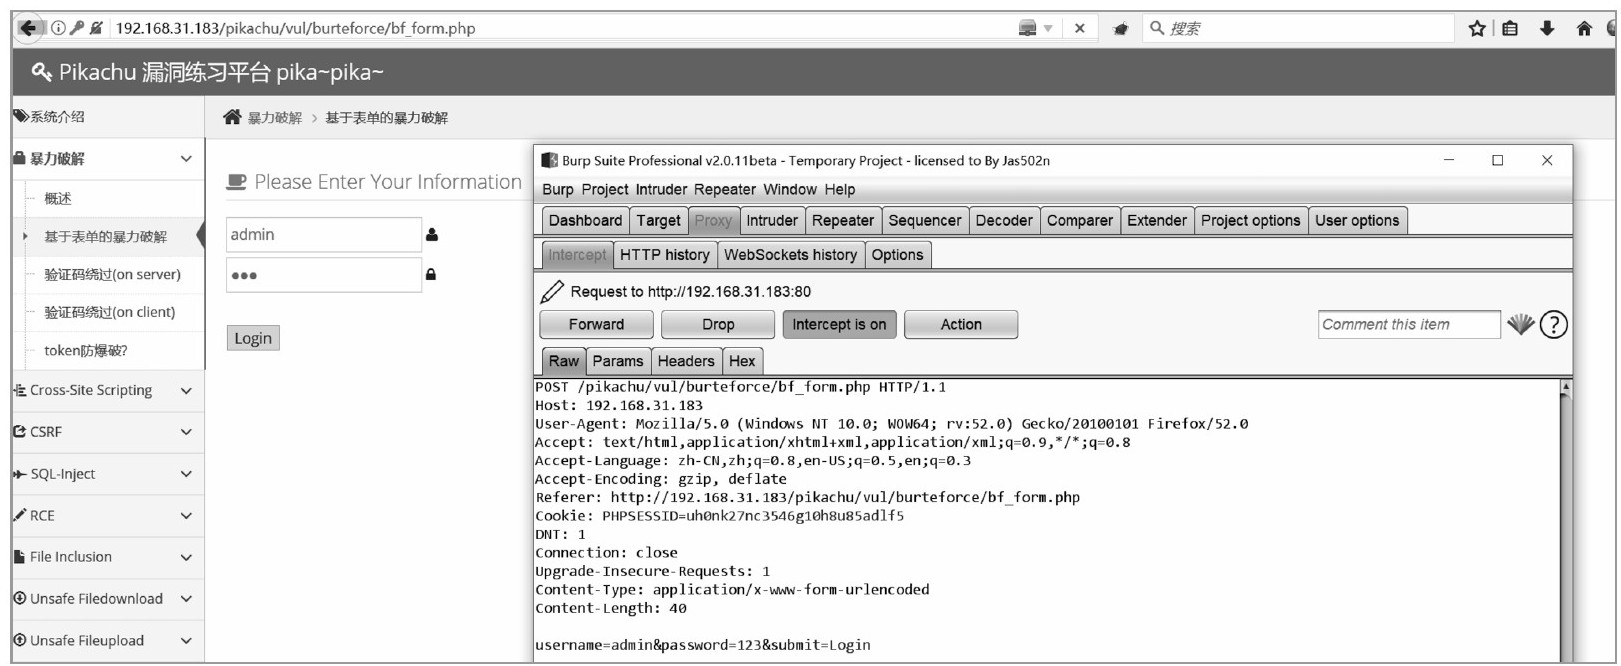Open the Project menu in Burp Suite
Viewport: 1621px width, 666px height.
(x=605, y=190)
